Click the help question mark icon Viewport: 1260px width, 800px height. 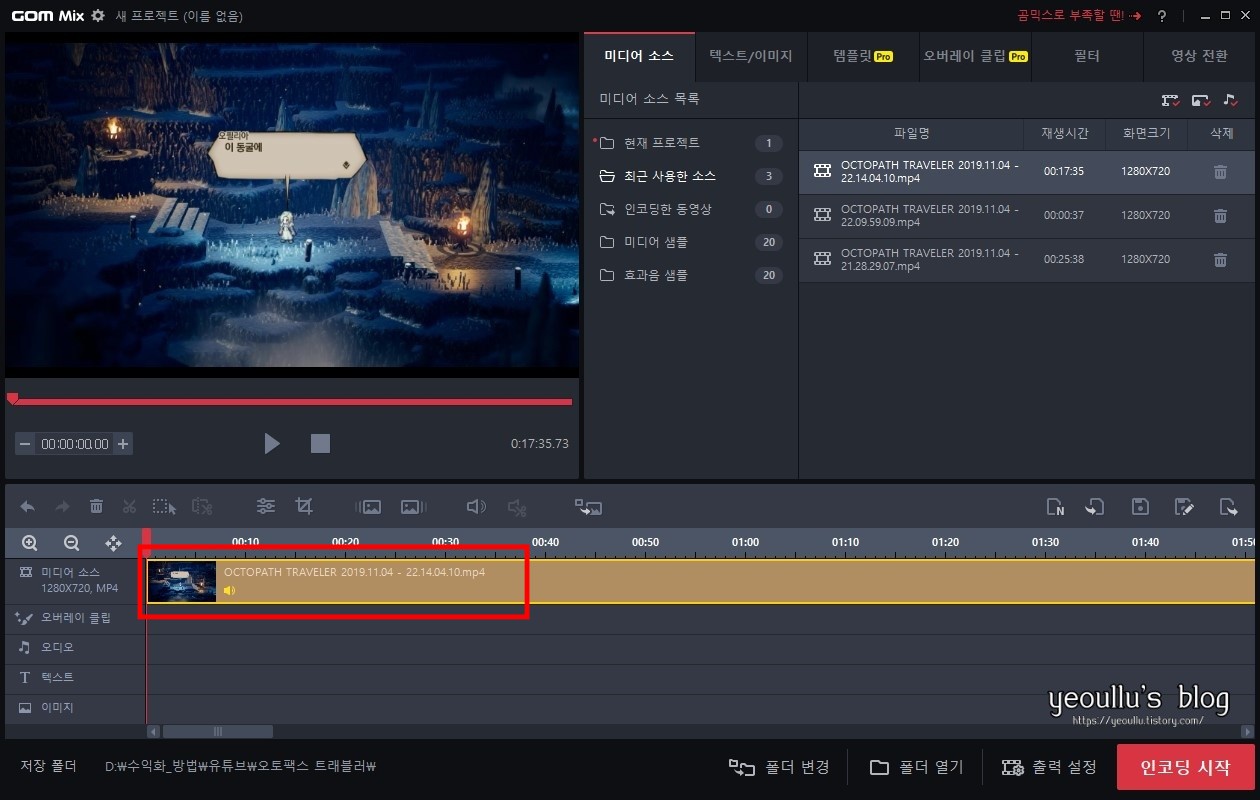coord(1162,16)
